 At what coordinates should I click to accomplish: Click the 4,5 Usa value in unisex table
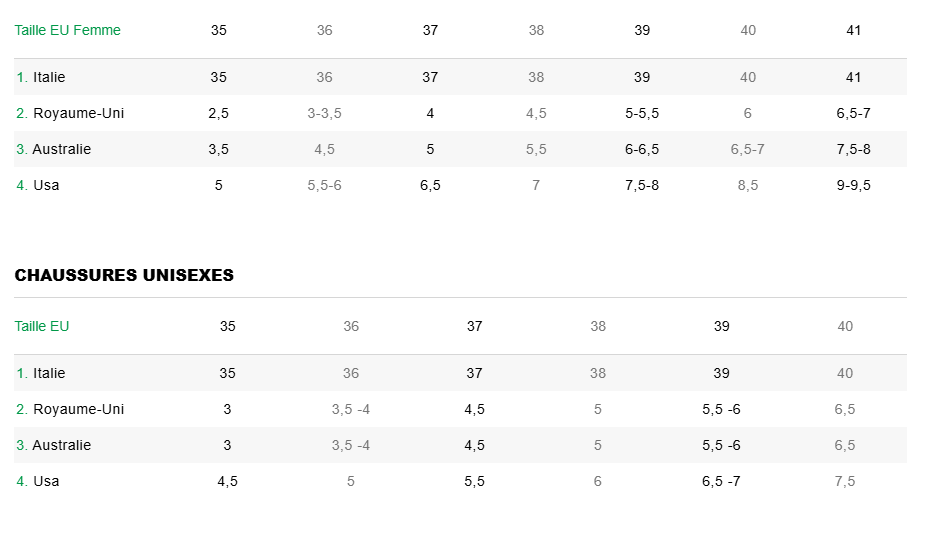(227, 481)
